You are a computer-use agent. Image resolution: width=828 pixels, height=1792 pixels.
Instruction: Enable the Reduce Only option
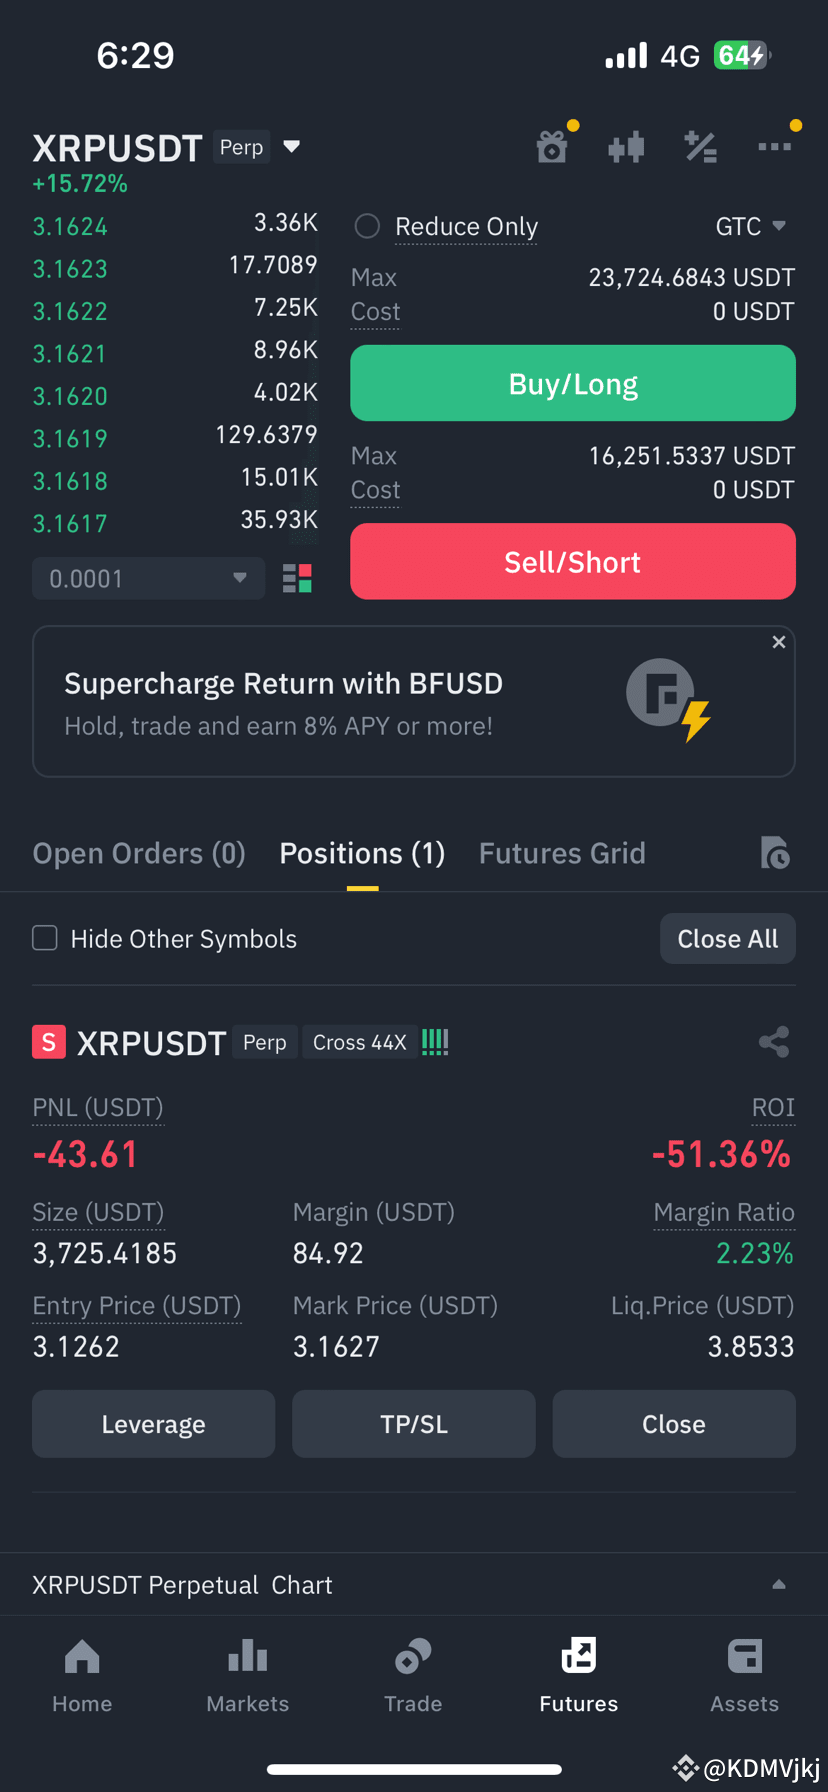[x=367, y=226]
